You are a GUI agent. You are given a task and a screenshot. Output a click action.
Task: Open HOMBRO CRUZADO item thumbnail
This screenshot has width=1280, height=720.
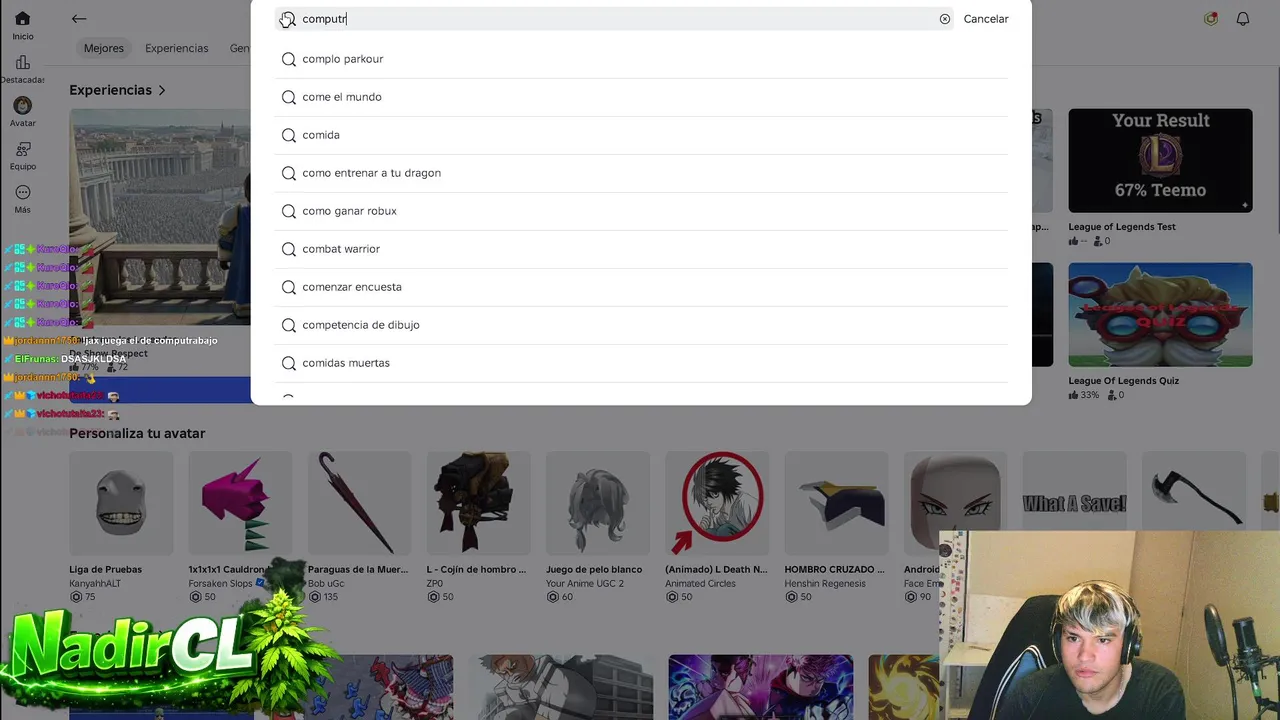(x=836, y=504)
